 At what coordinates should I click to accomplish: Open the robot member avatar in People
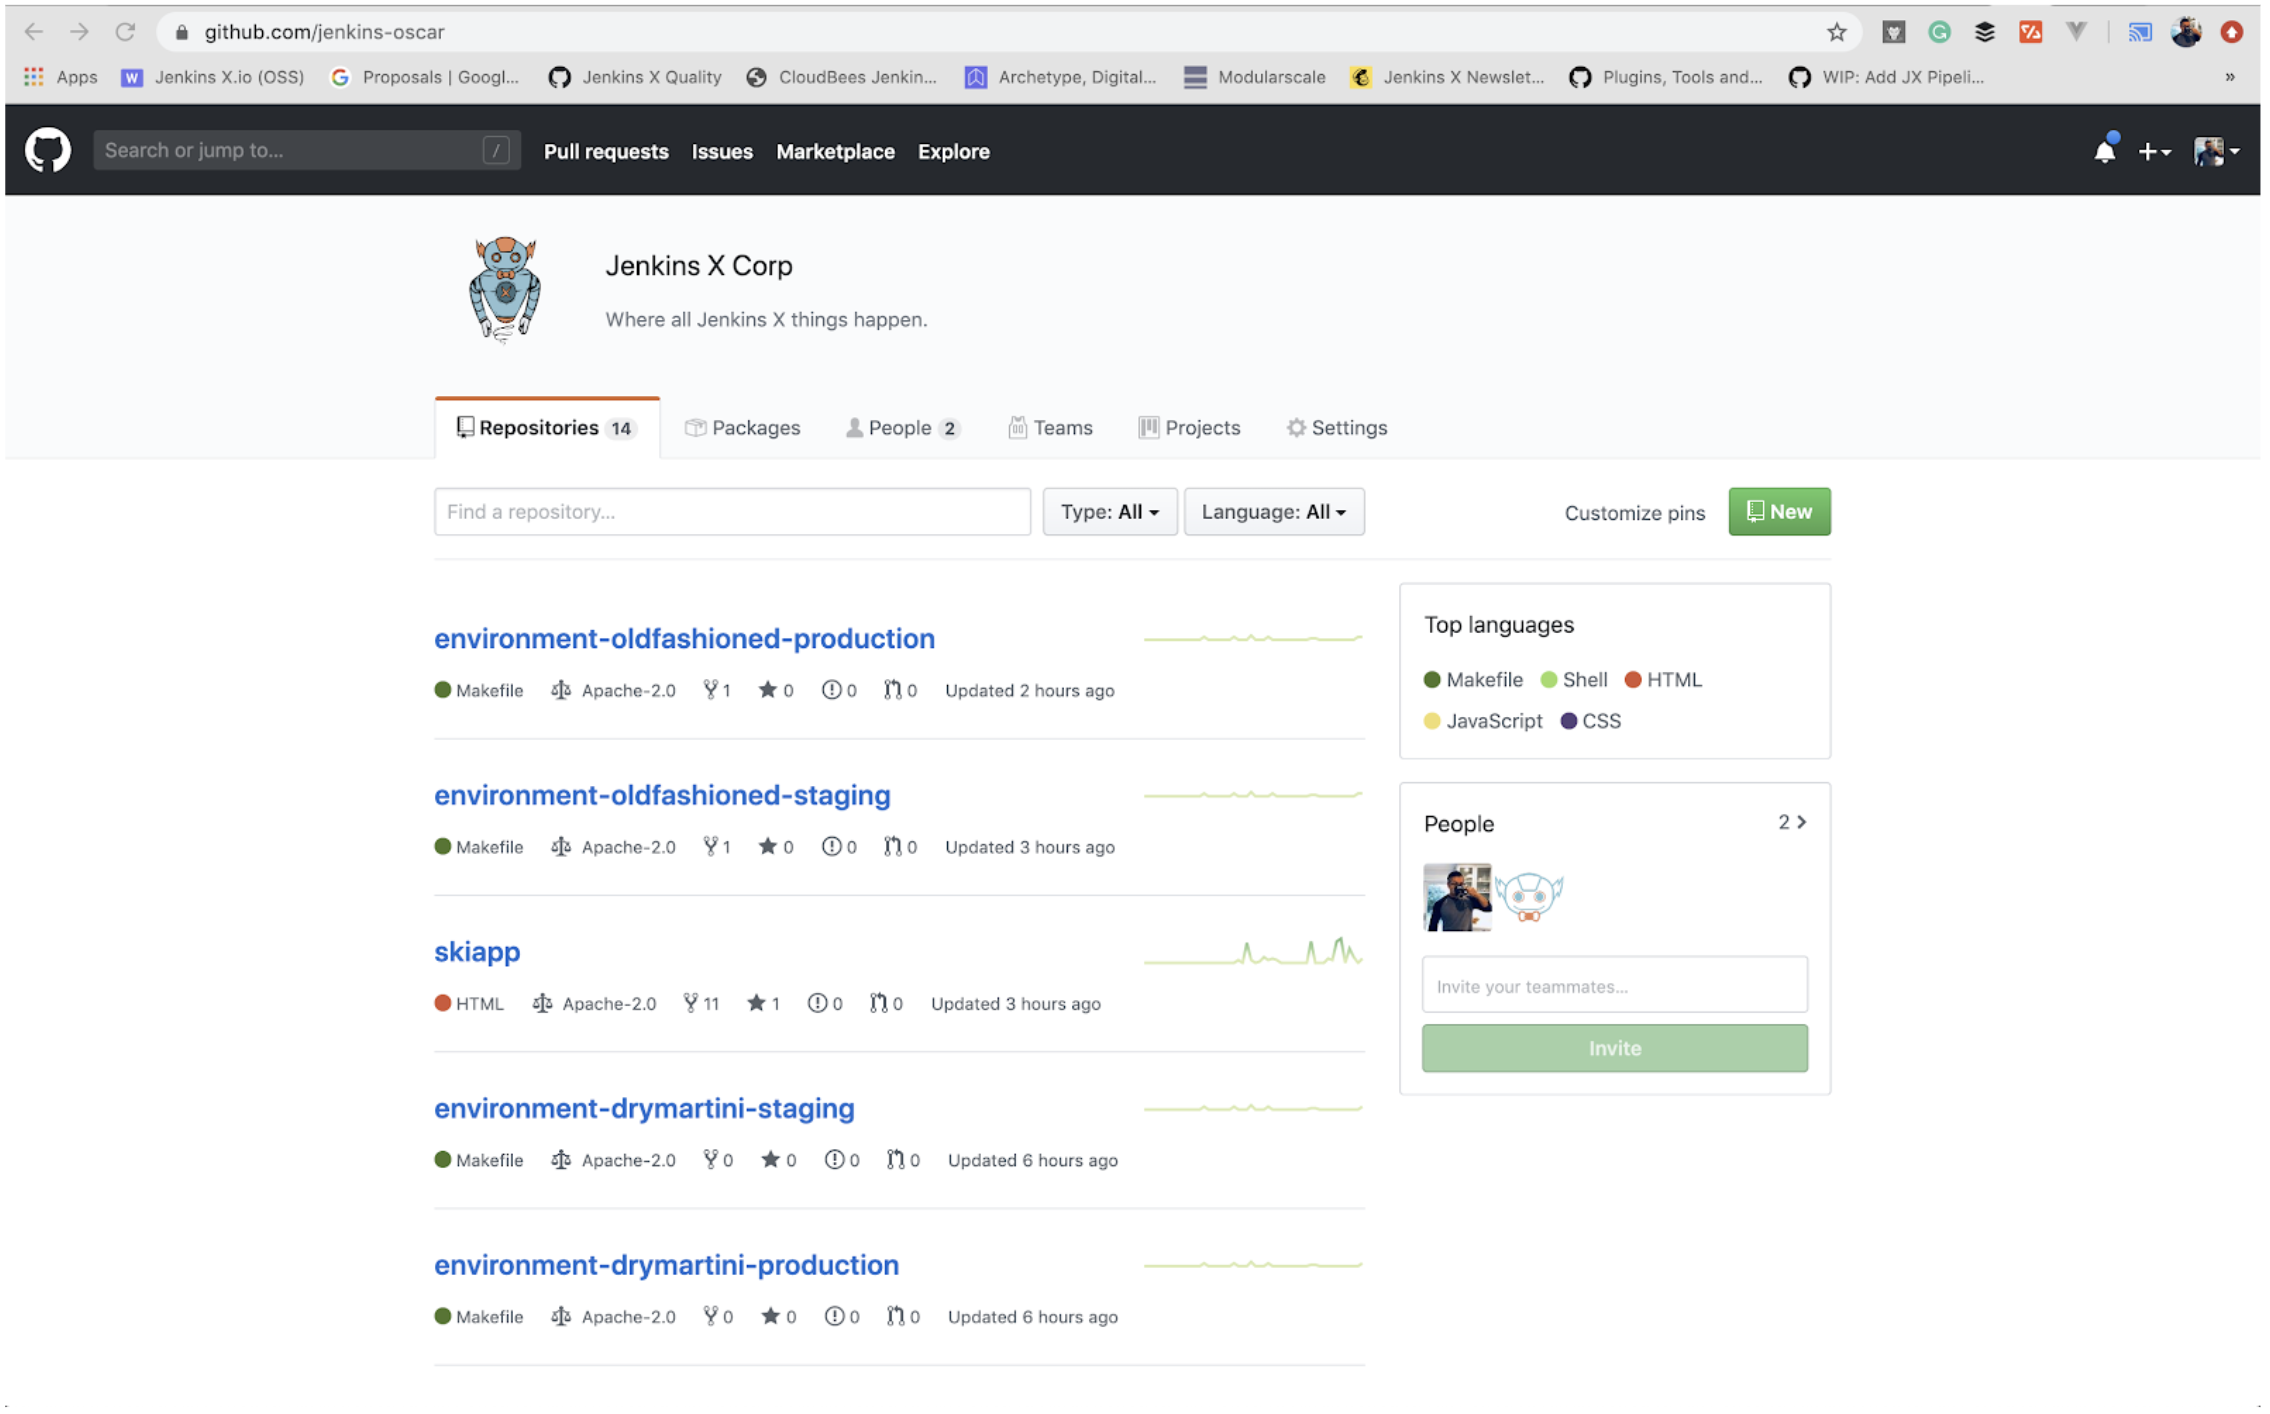click(x=1529, y=897)
